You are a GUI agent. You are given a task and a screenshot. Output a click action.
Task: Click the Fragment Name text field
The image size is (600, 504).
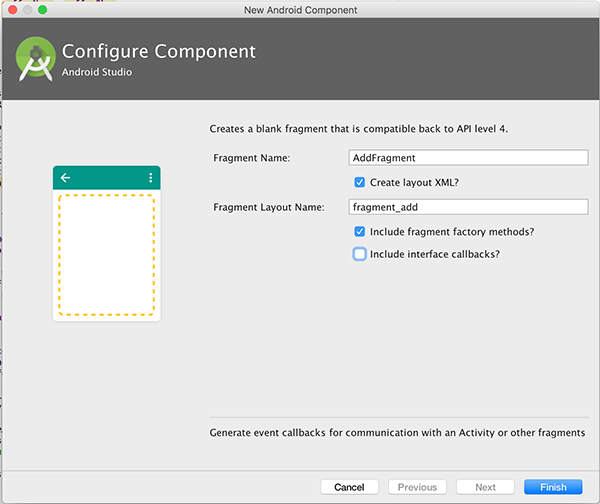click(468, 158)
